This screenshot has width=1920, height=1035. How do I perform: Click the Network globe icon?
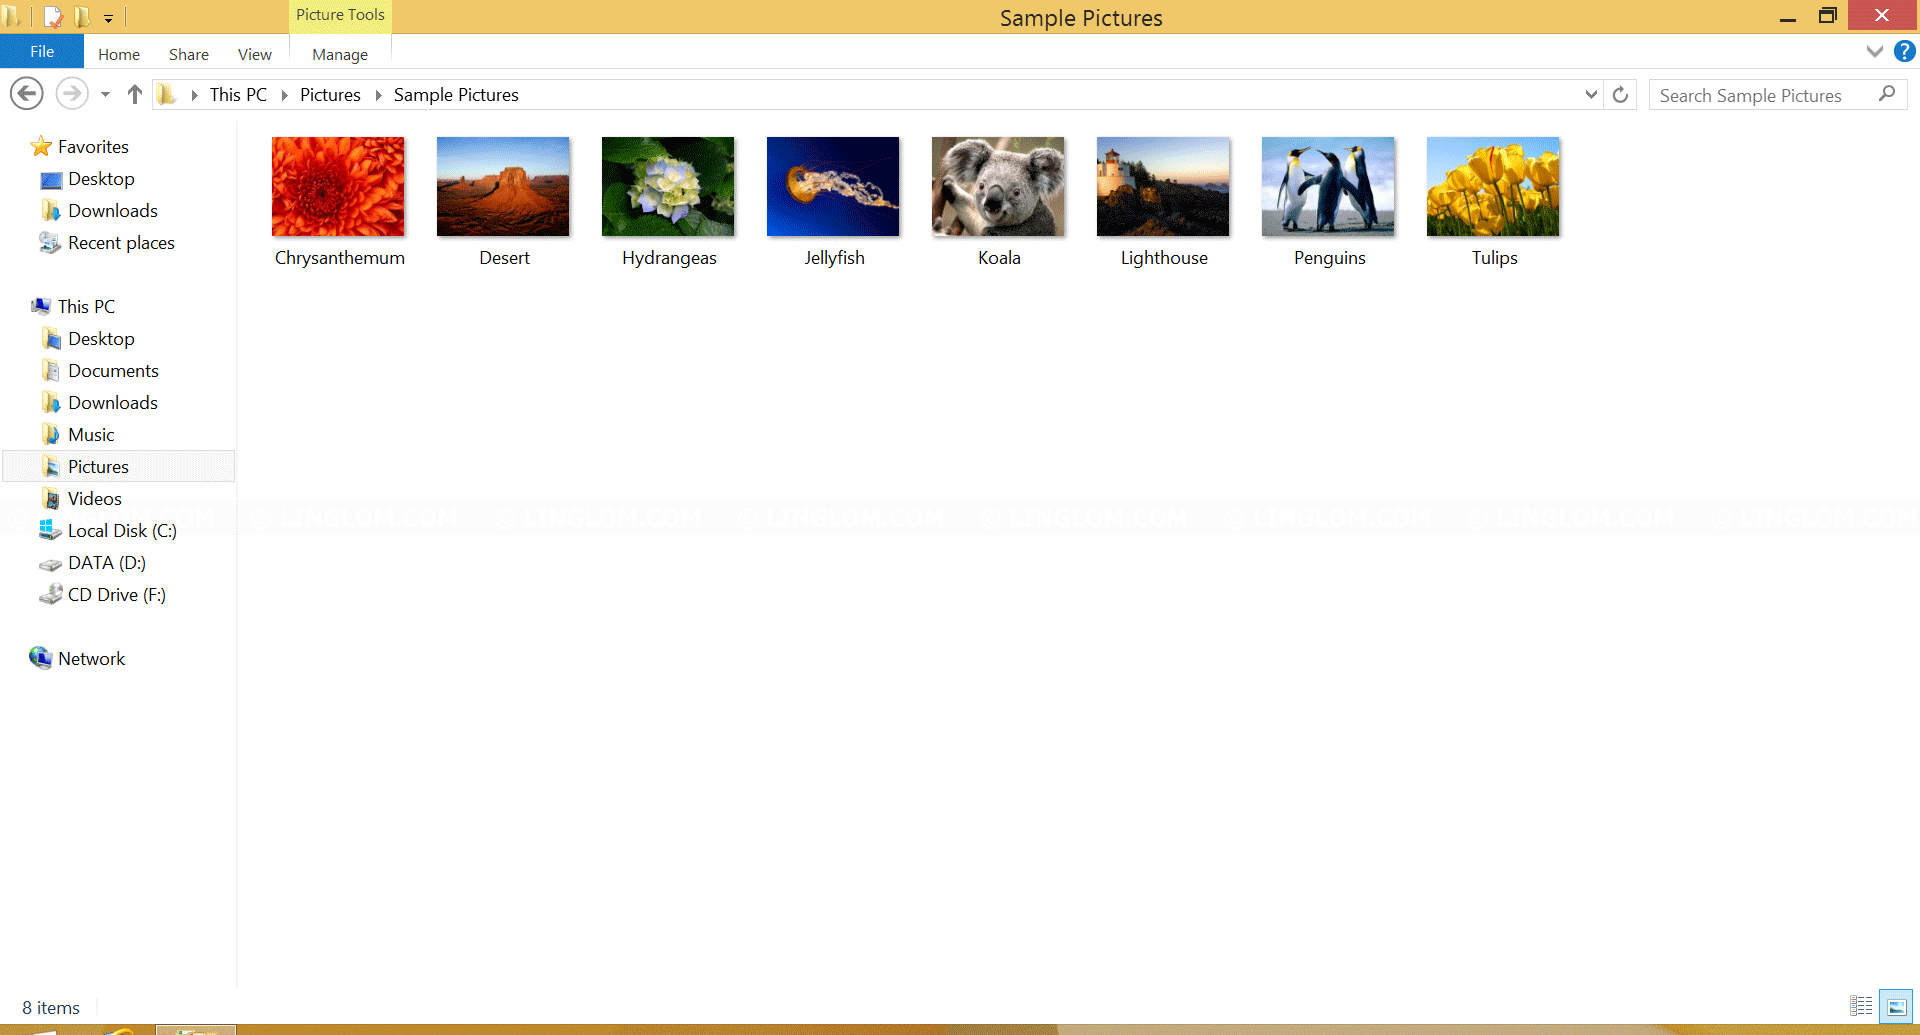point(41,658)
